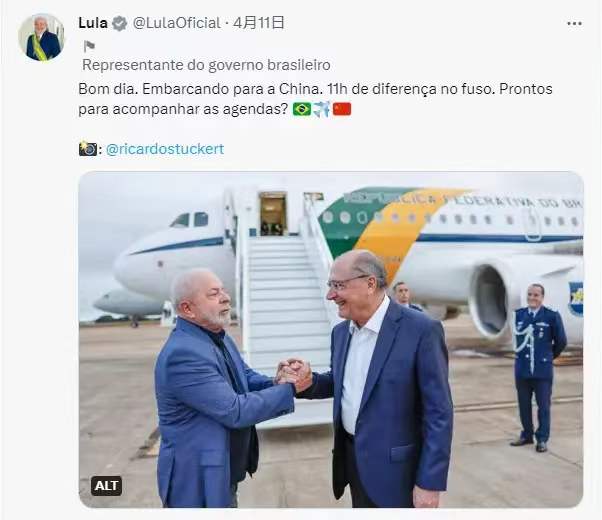The image size is (602, 520).
Task: Click the government flag label icon
Action: (x=89, y=46)
